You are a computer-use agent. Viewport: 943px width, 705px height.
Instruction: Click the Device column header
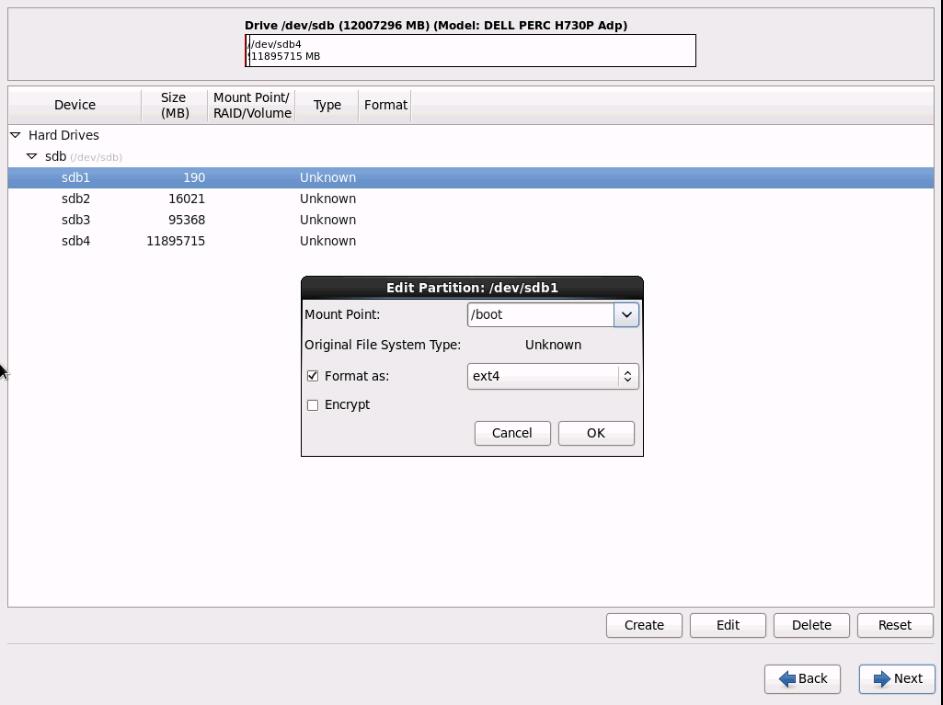pyautogui.click(x=75, y=106)
